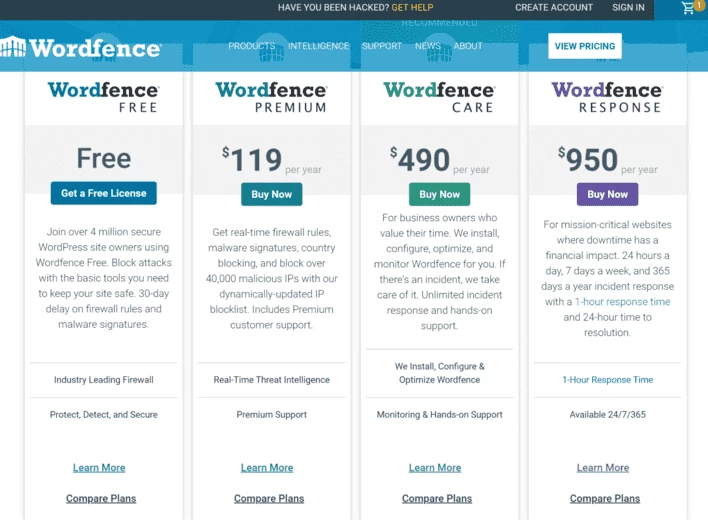
Task: Click 'Industry Leading Firewall' feature text
Action: pyautogui.click(x=103, y=380)
